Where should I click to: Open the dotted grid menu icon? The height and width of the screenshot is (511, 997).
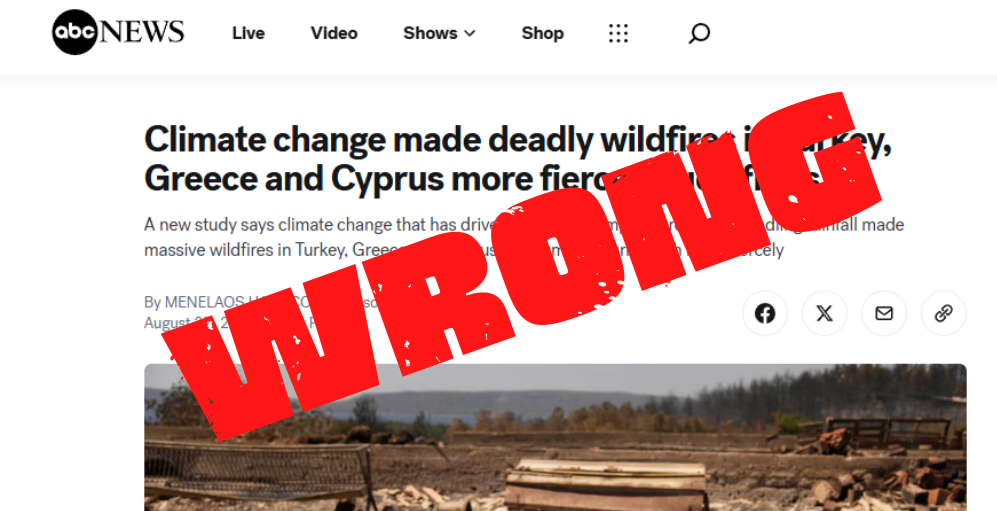click(x=618, y=33)
